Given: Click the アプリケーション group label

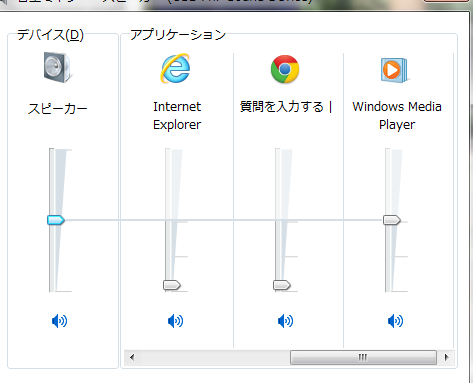Looking at the screenshot, I should click(x=178, y=35).
